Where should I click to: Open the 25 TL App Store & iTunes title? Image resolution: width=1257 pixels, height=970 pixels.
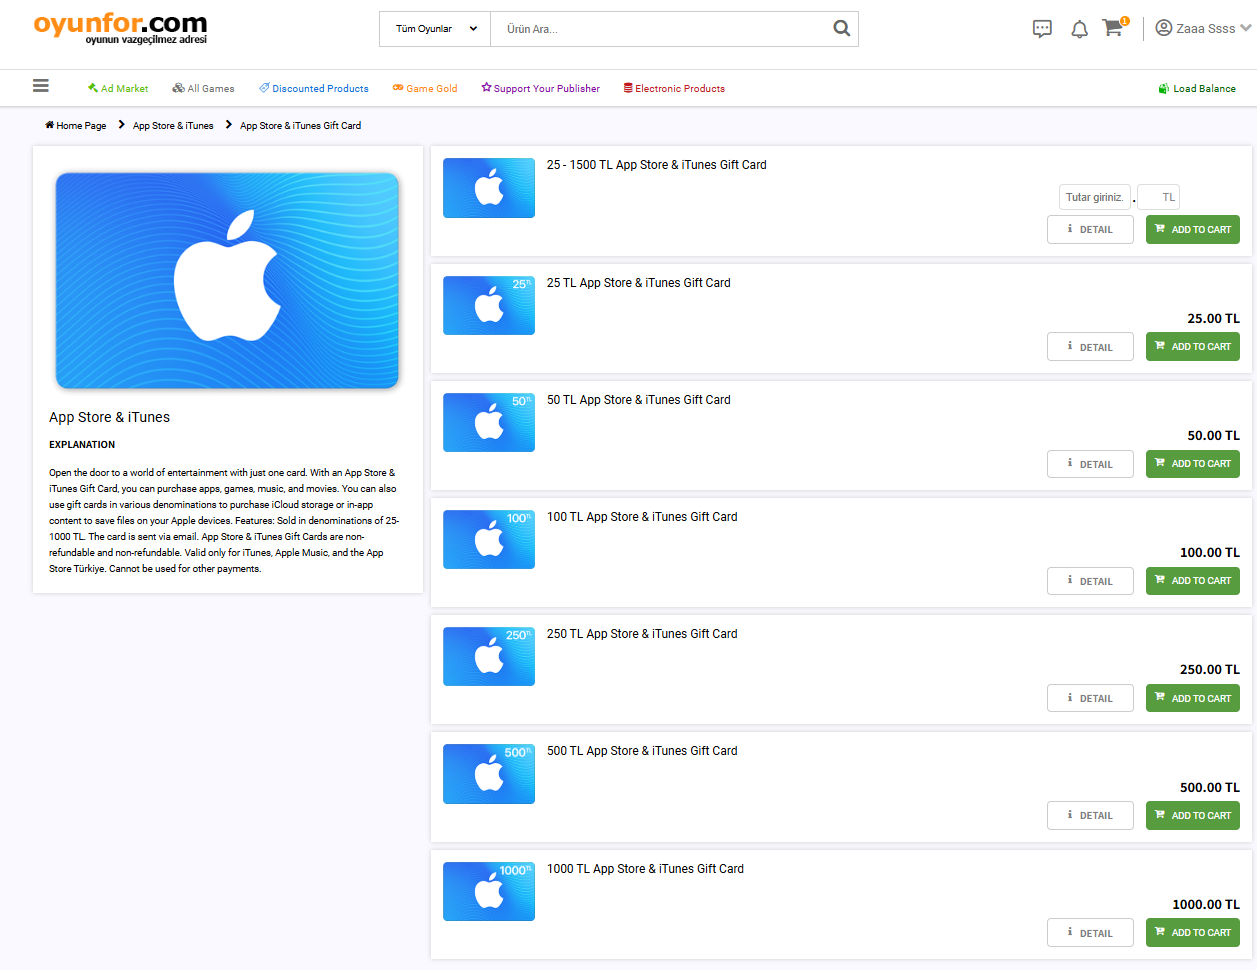639,283
